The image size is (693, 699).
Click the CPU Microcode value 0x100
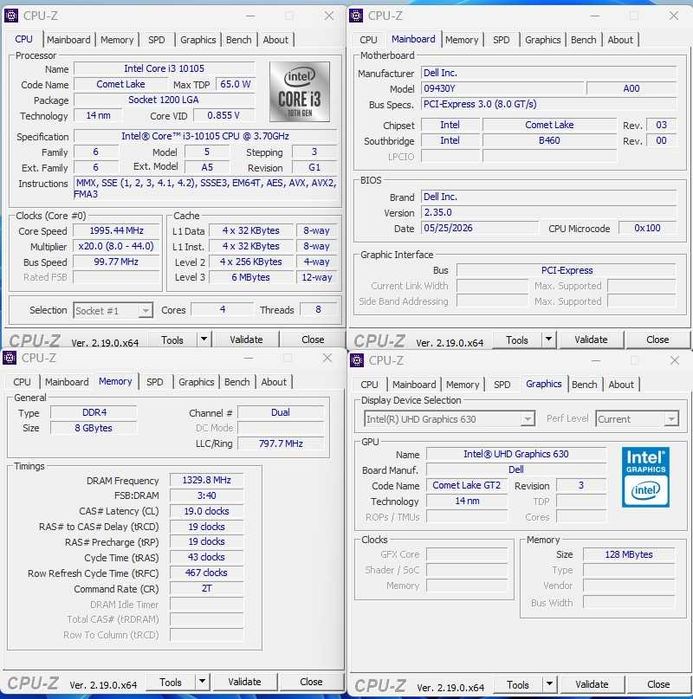pyautogui.click(x=647, y=228)
